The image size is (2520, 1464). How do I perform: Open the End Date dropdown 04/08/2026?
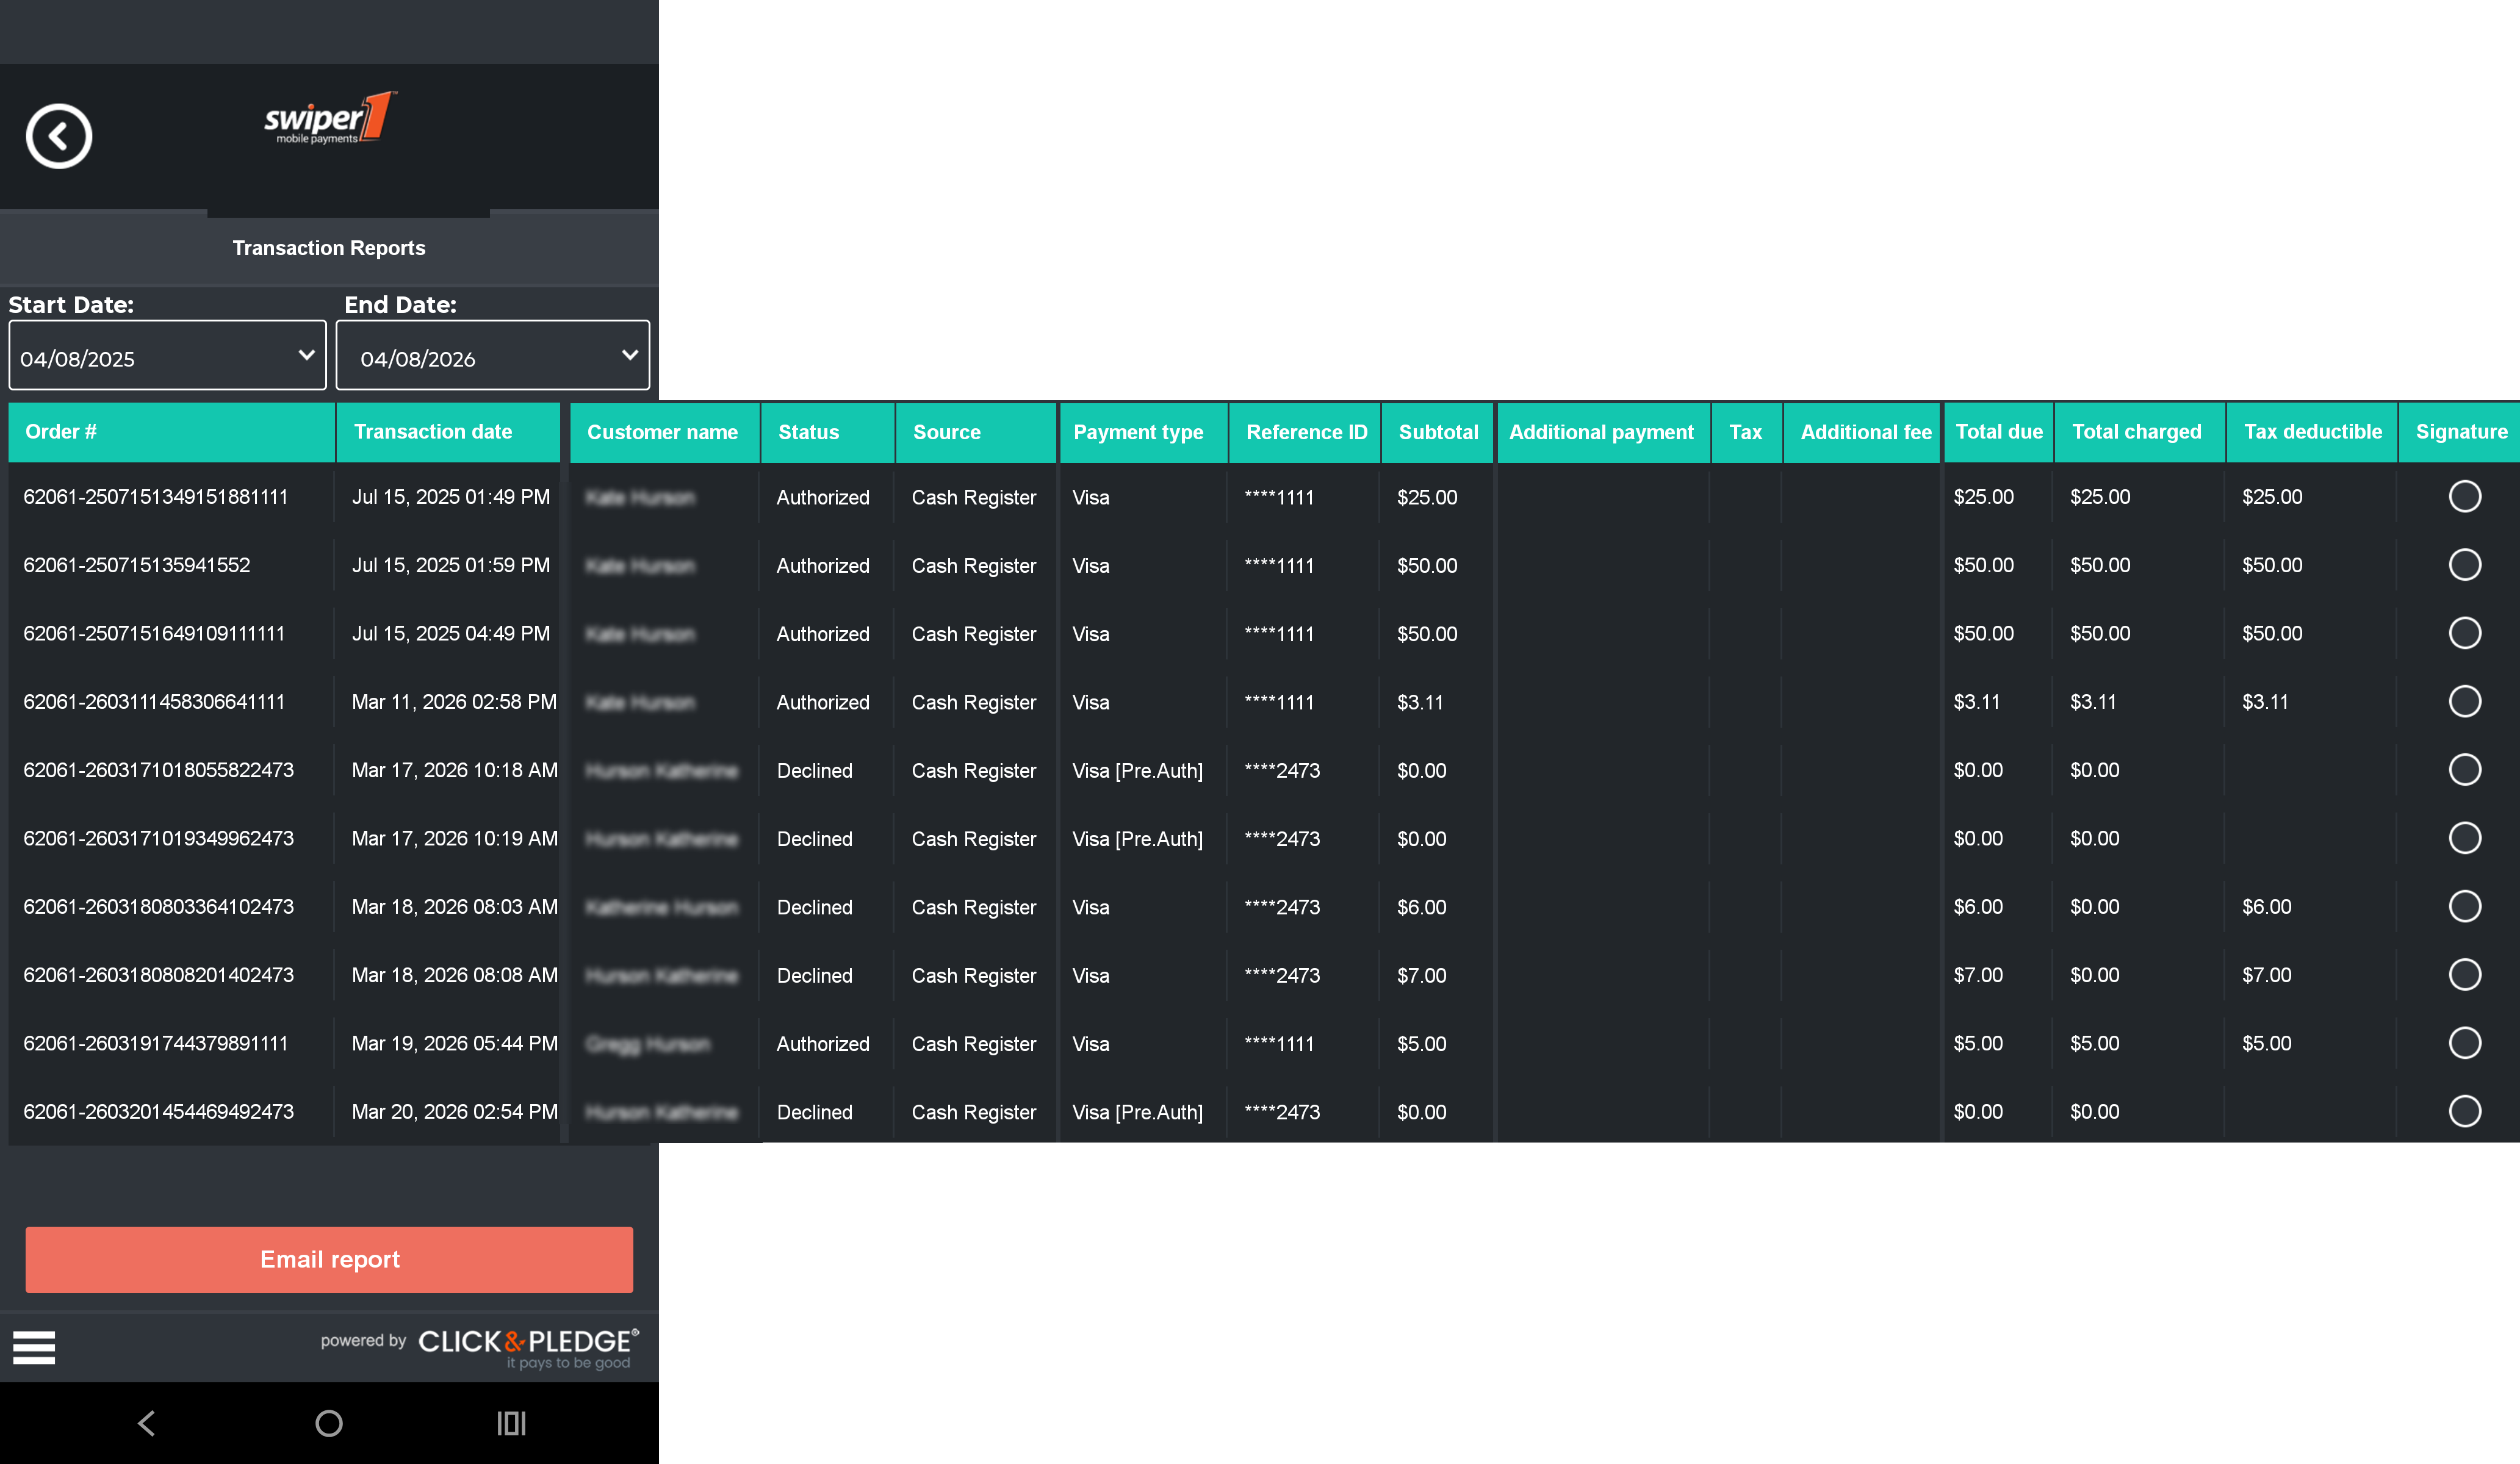[492, 355]
